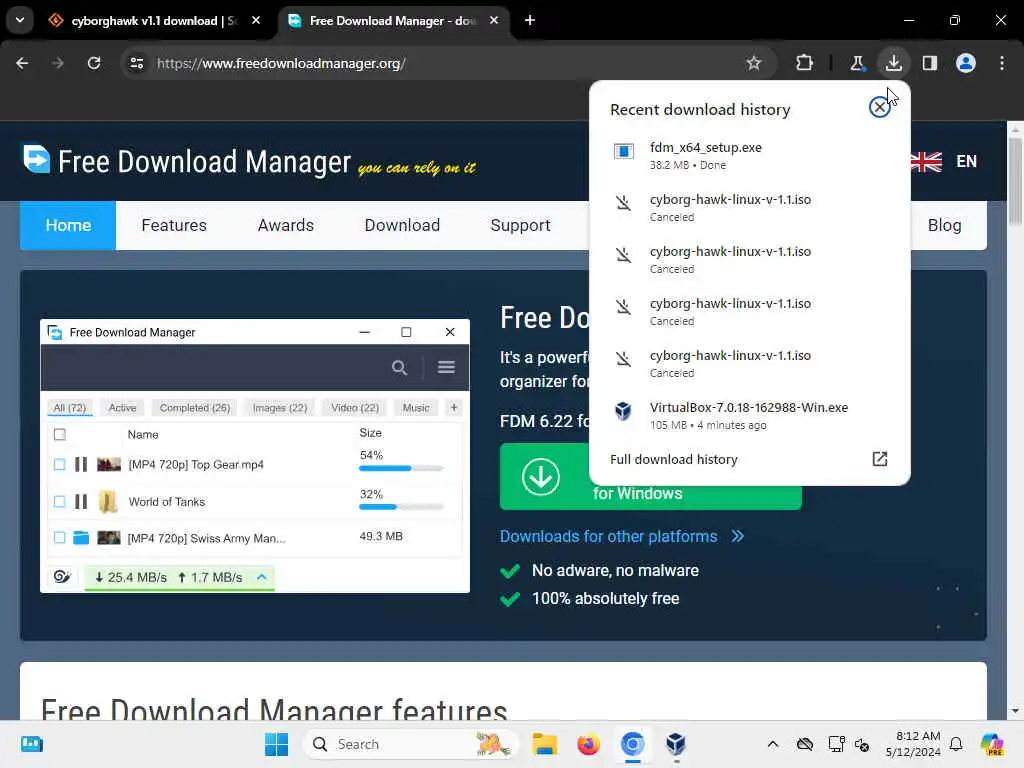The height and width of the screenshot is (768, 1024).
Task: Select the All (72) filter tab
Action: pos(69,408)
